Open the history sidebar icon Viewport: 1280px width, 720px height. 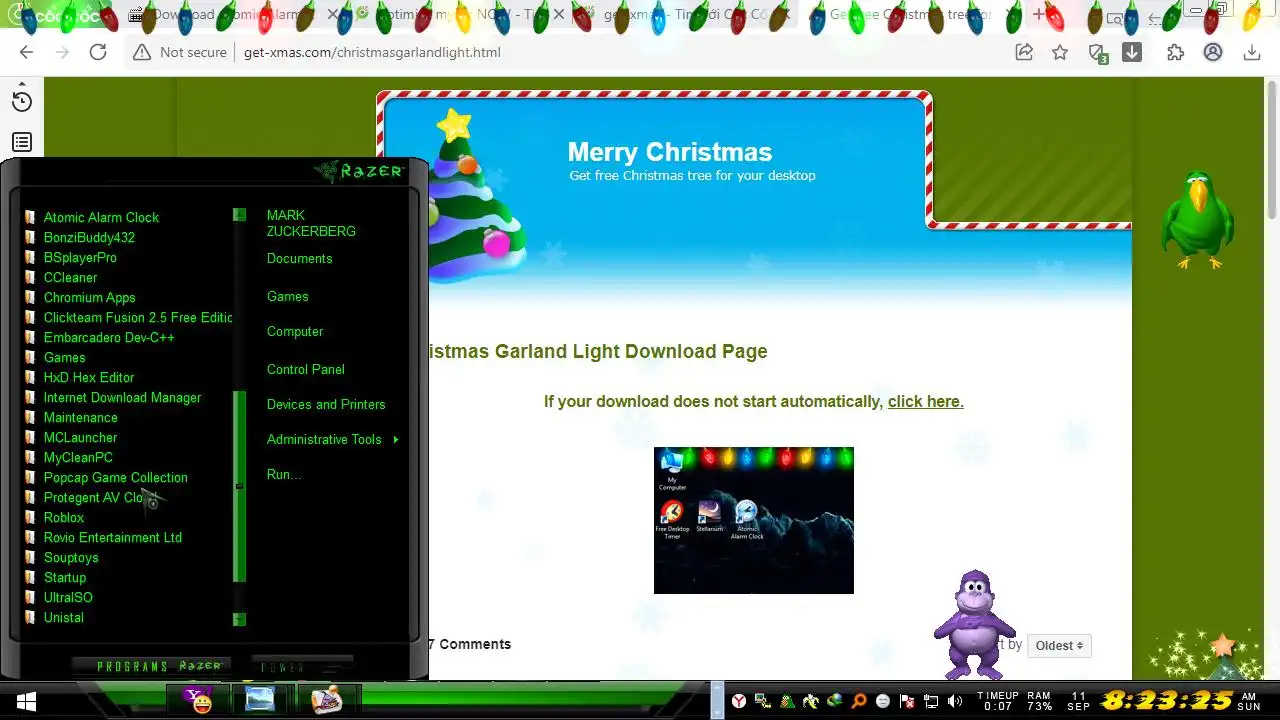tap(22, 101)
